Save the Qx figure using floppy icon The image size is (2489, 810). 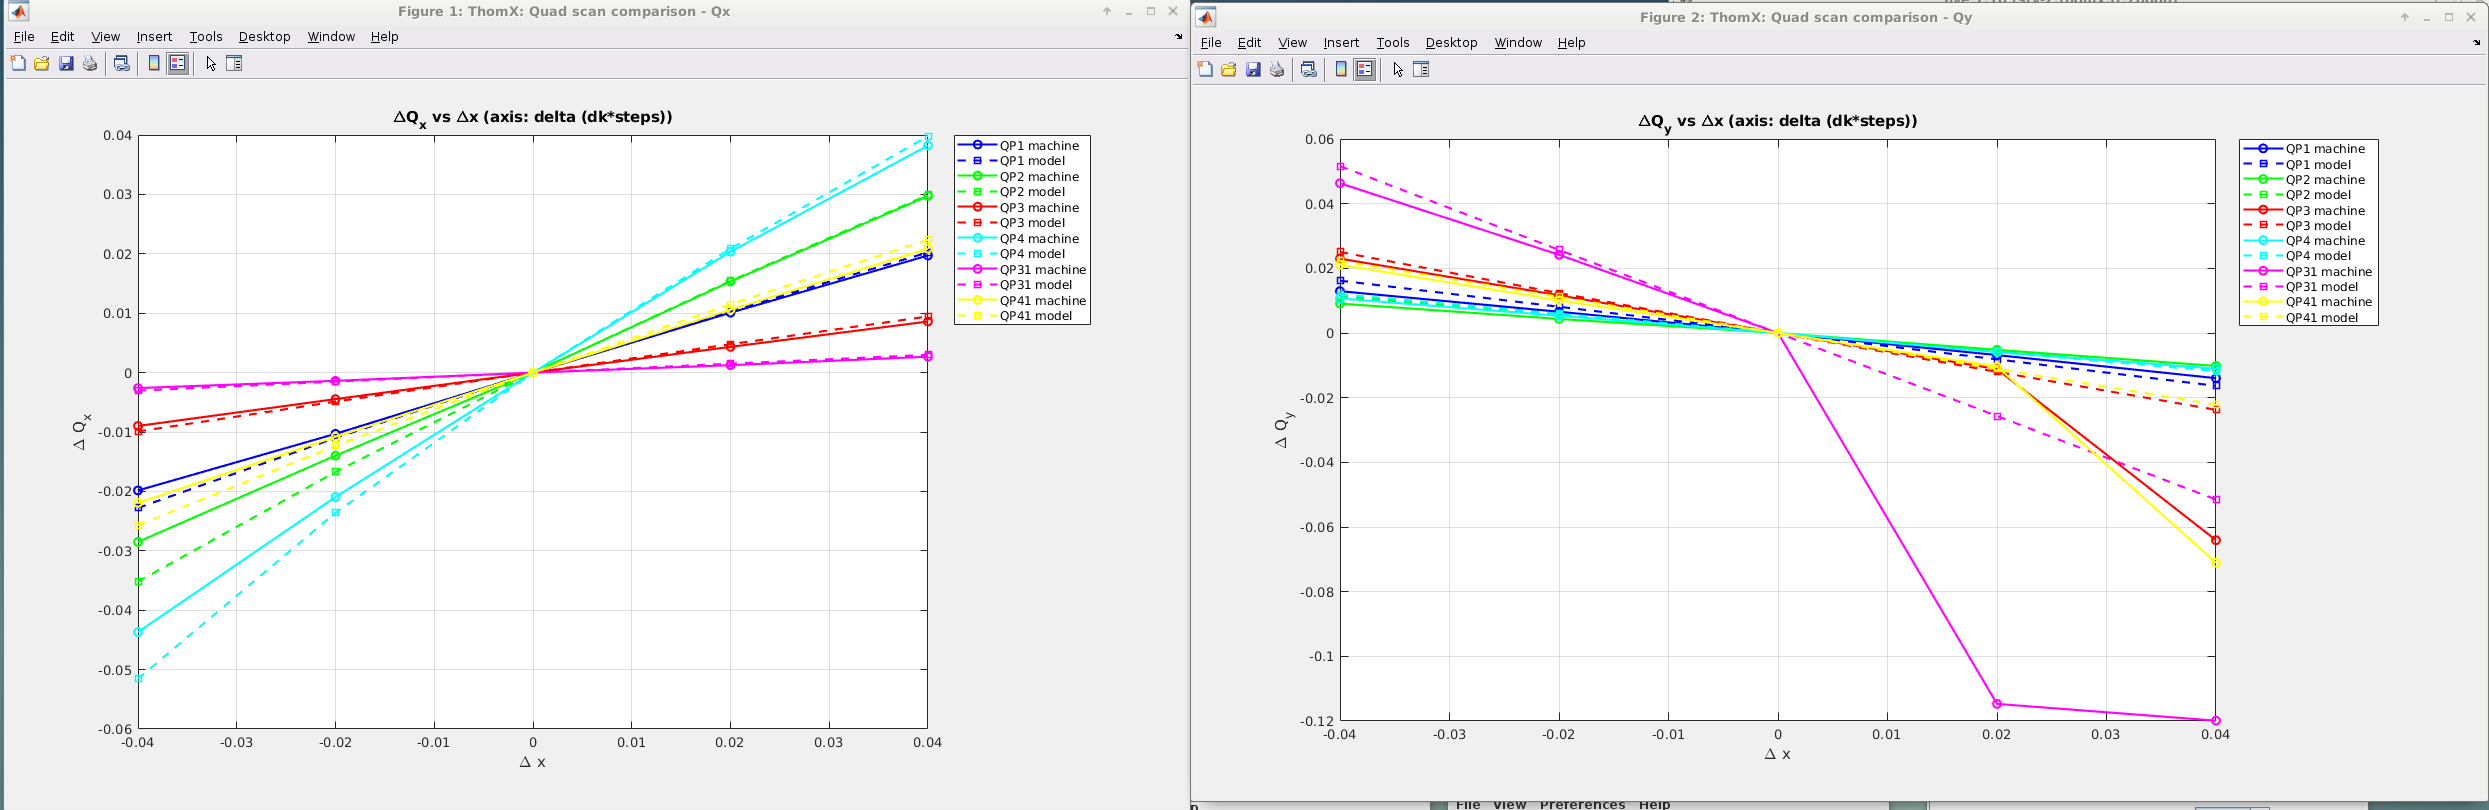[66, 64]
